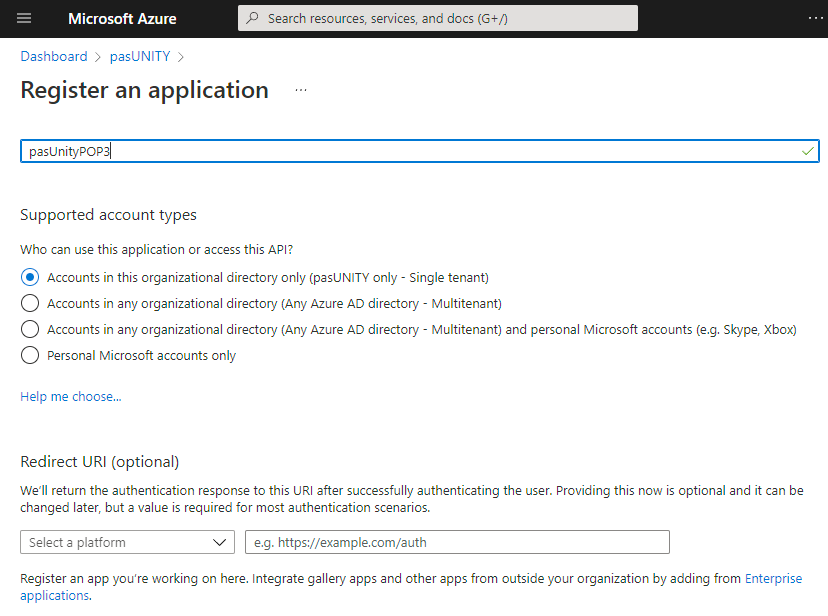Screen dimensions: 828x616
Task: Expand the Select a platform dropdown
Action: [127, 542]
